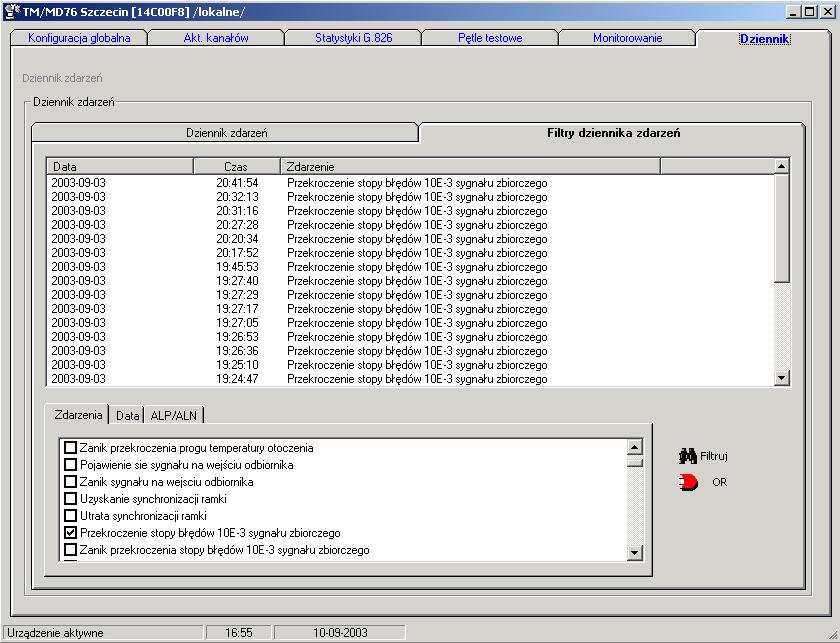Select the Zdarzenia filter tab
The height and width of the screenshot is (643, 840).
tap(78, 415)
